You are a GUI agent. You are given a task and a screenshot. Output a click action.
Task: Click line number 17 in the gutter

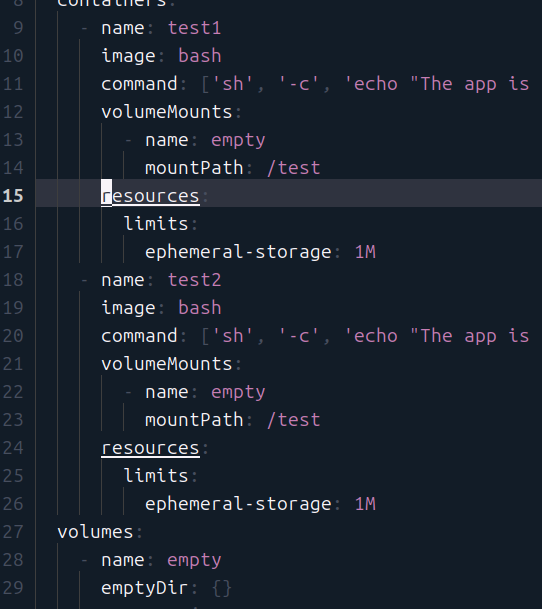tap(13, 252)
